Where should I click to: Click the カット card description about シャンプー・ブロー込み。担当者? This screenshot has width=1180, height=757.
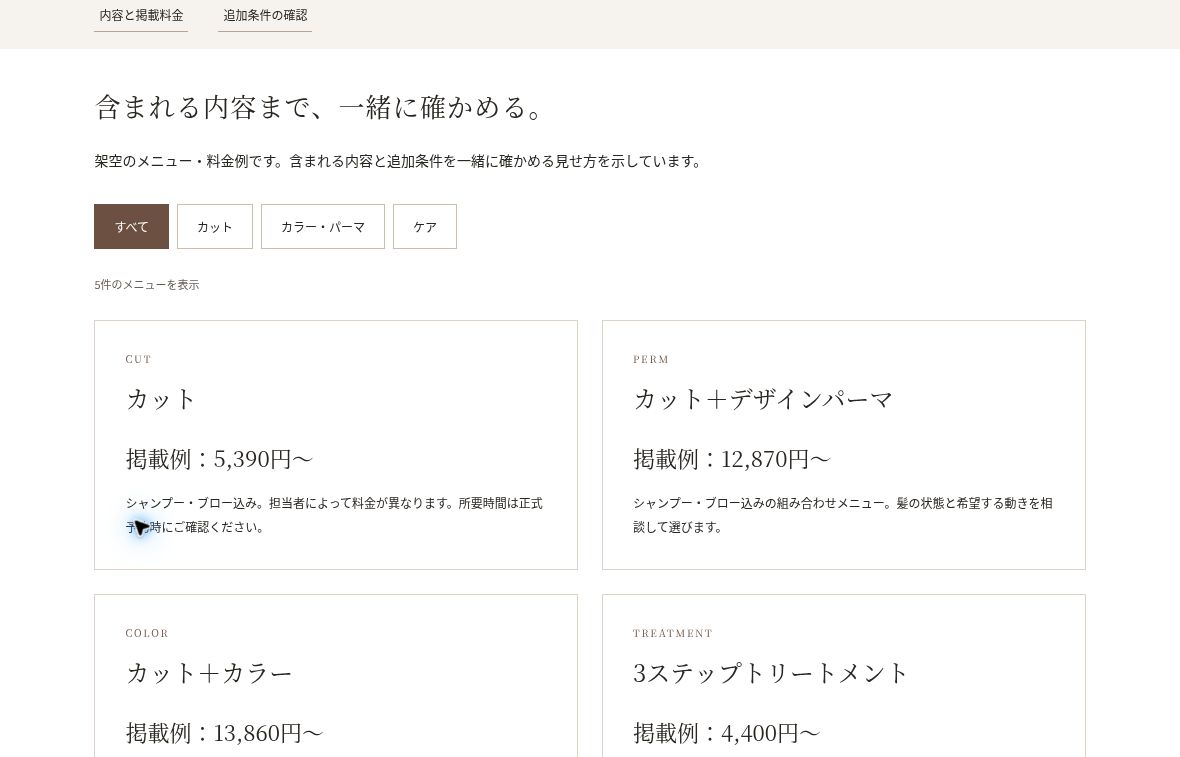(x=334, y=515)
